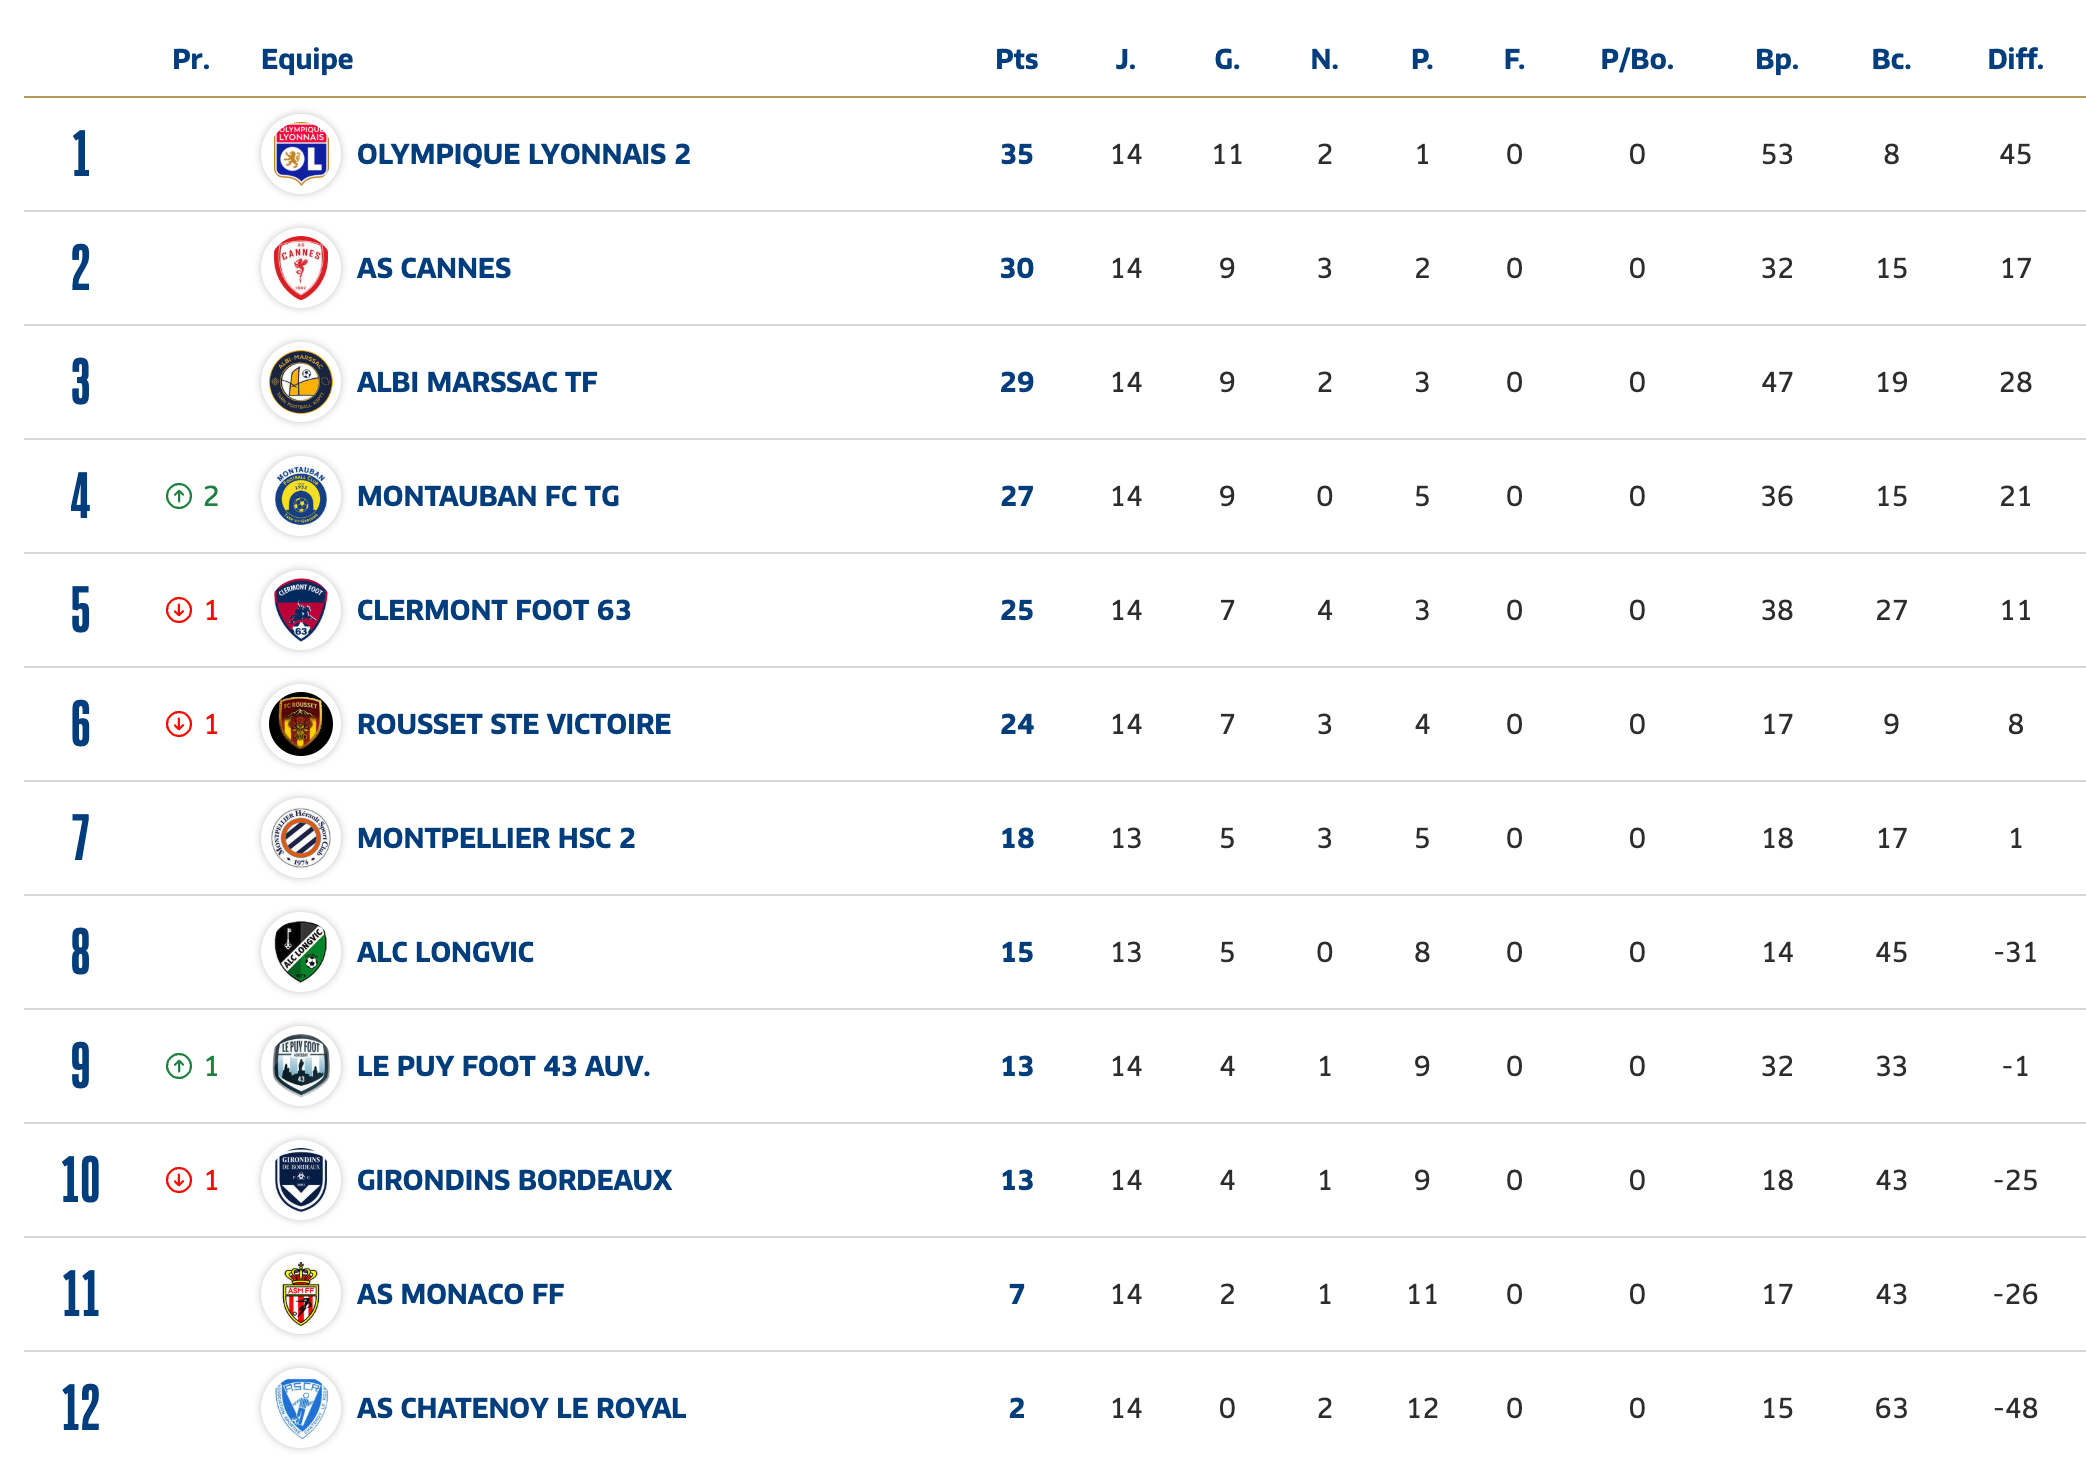This screenshot has width=2086, height=1458.
Task: Click the Girondins Bordeaux crest
Action: point(301,1180)
